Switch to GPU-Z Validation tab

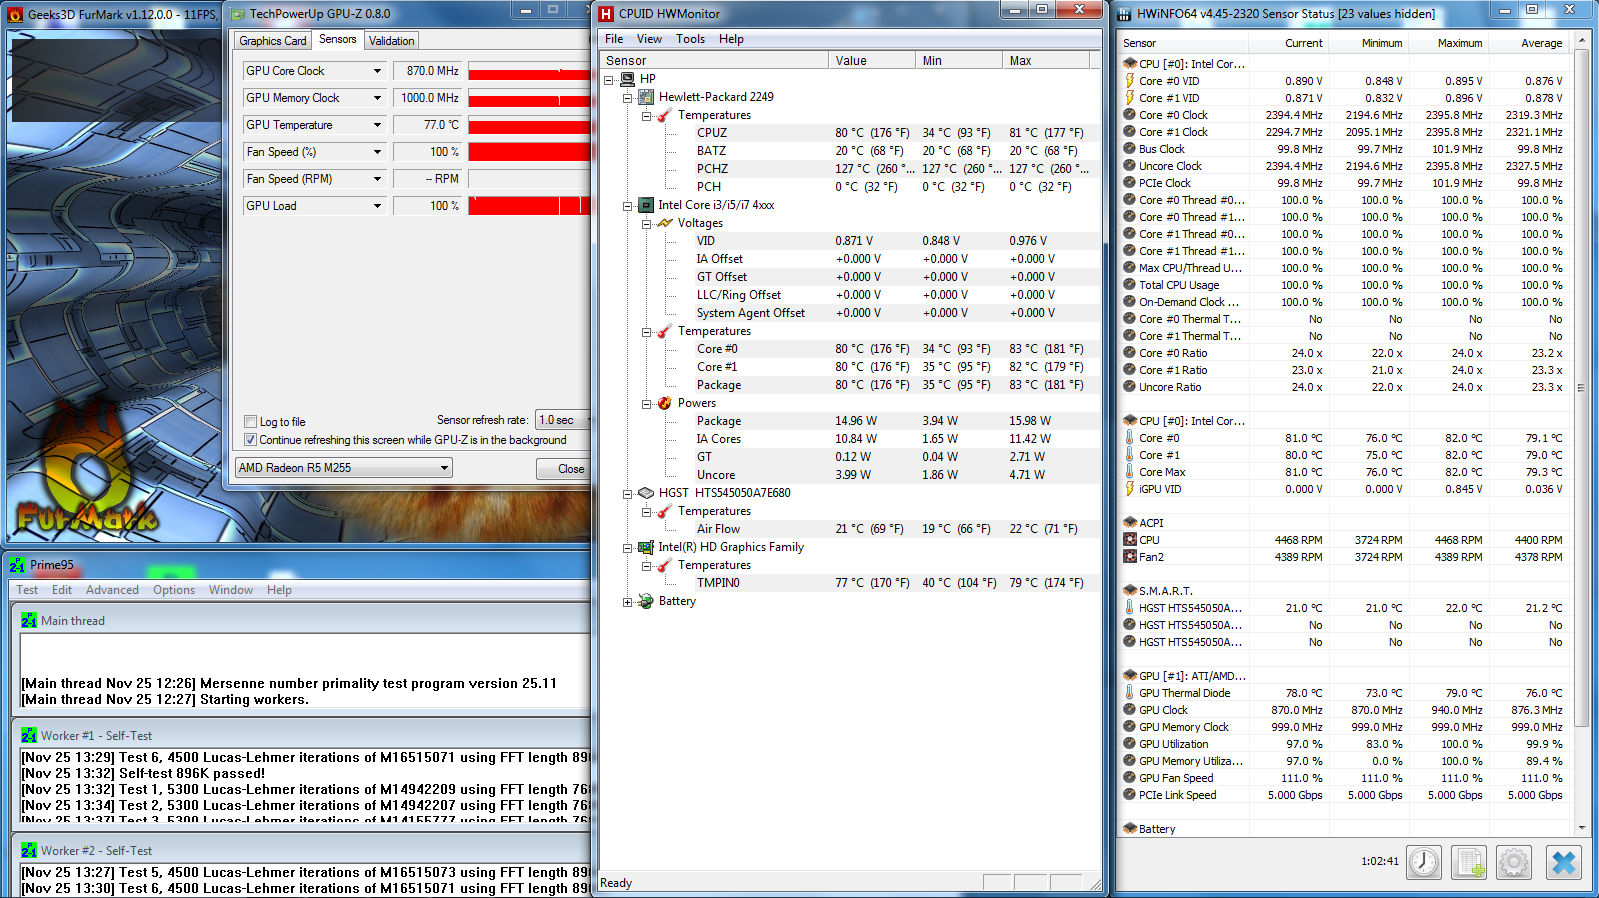pos(391,41)
